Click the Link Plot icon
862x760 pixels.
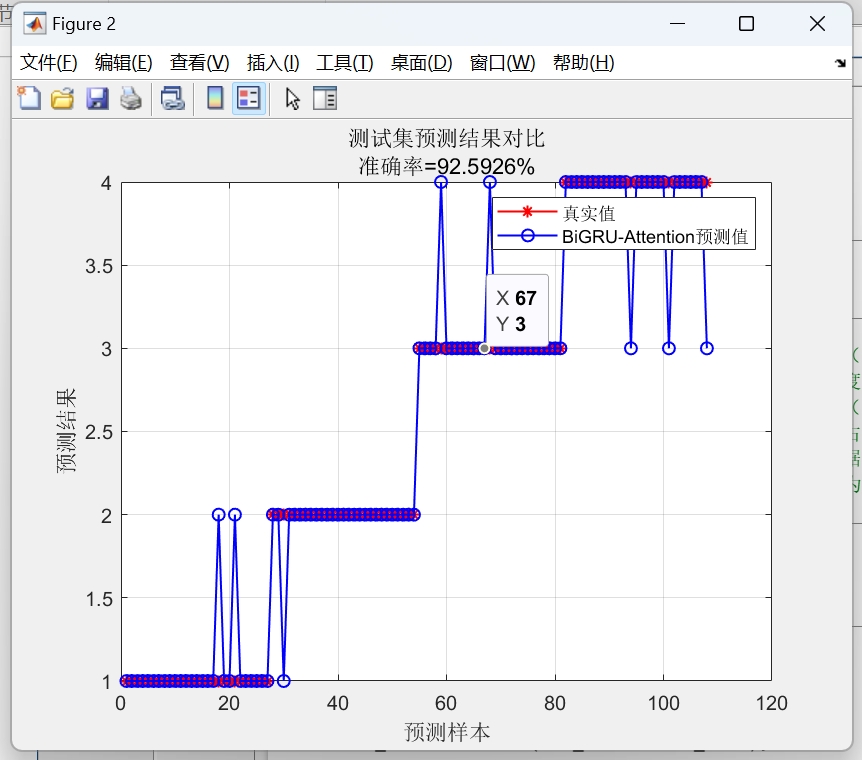click(171, 98)
